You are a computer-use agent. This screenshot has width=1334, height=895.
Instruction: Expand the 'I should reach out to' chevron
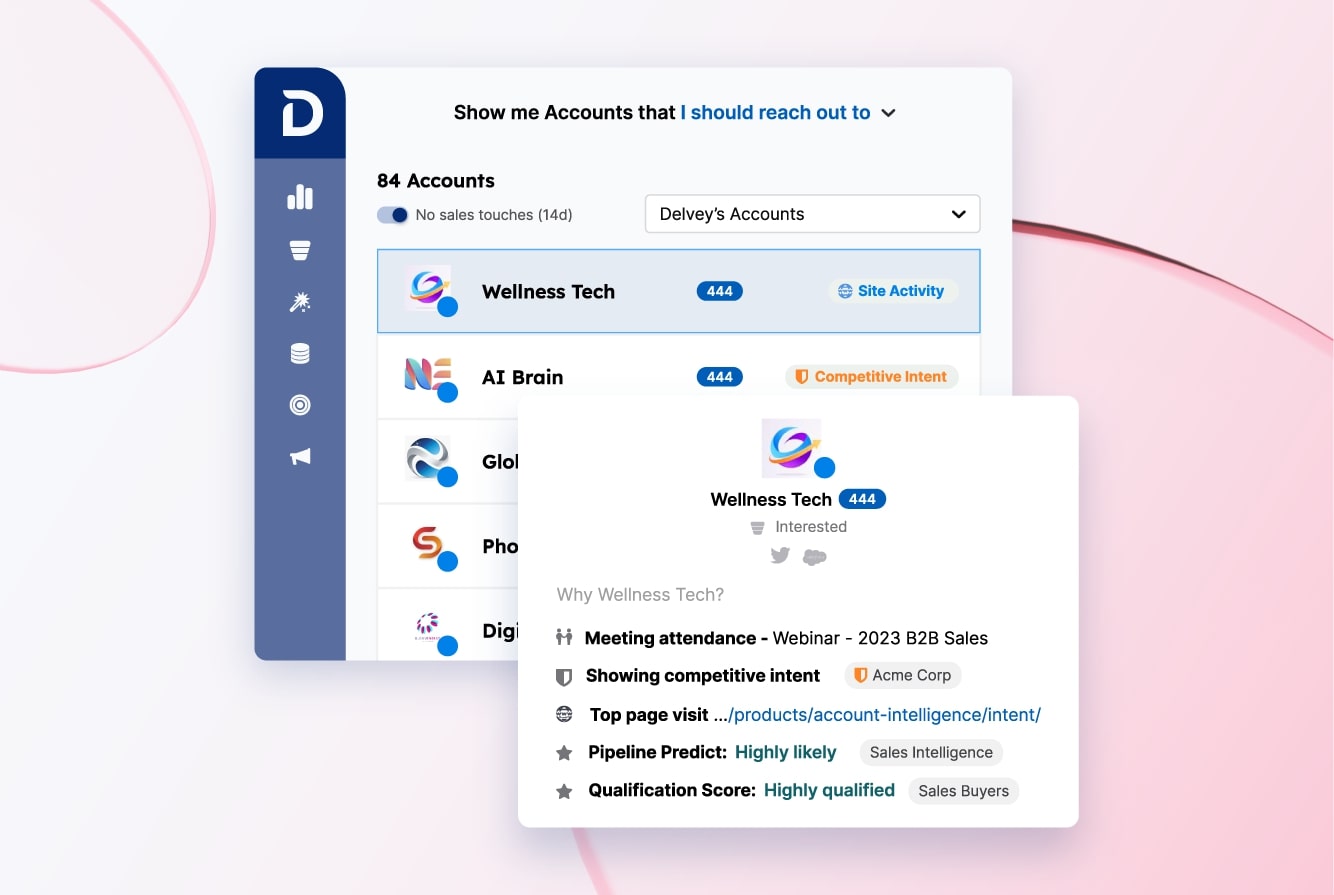pyautogui.click(x=888, y=113)
